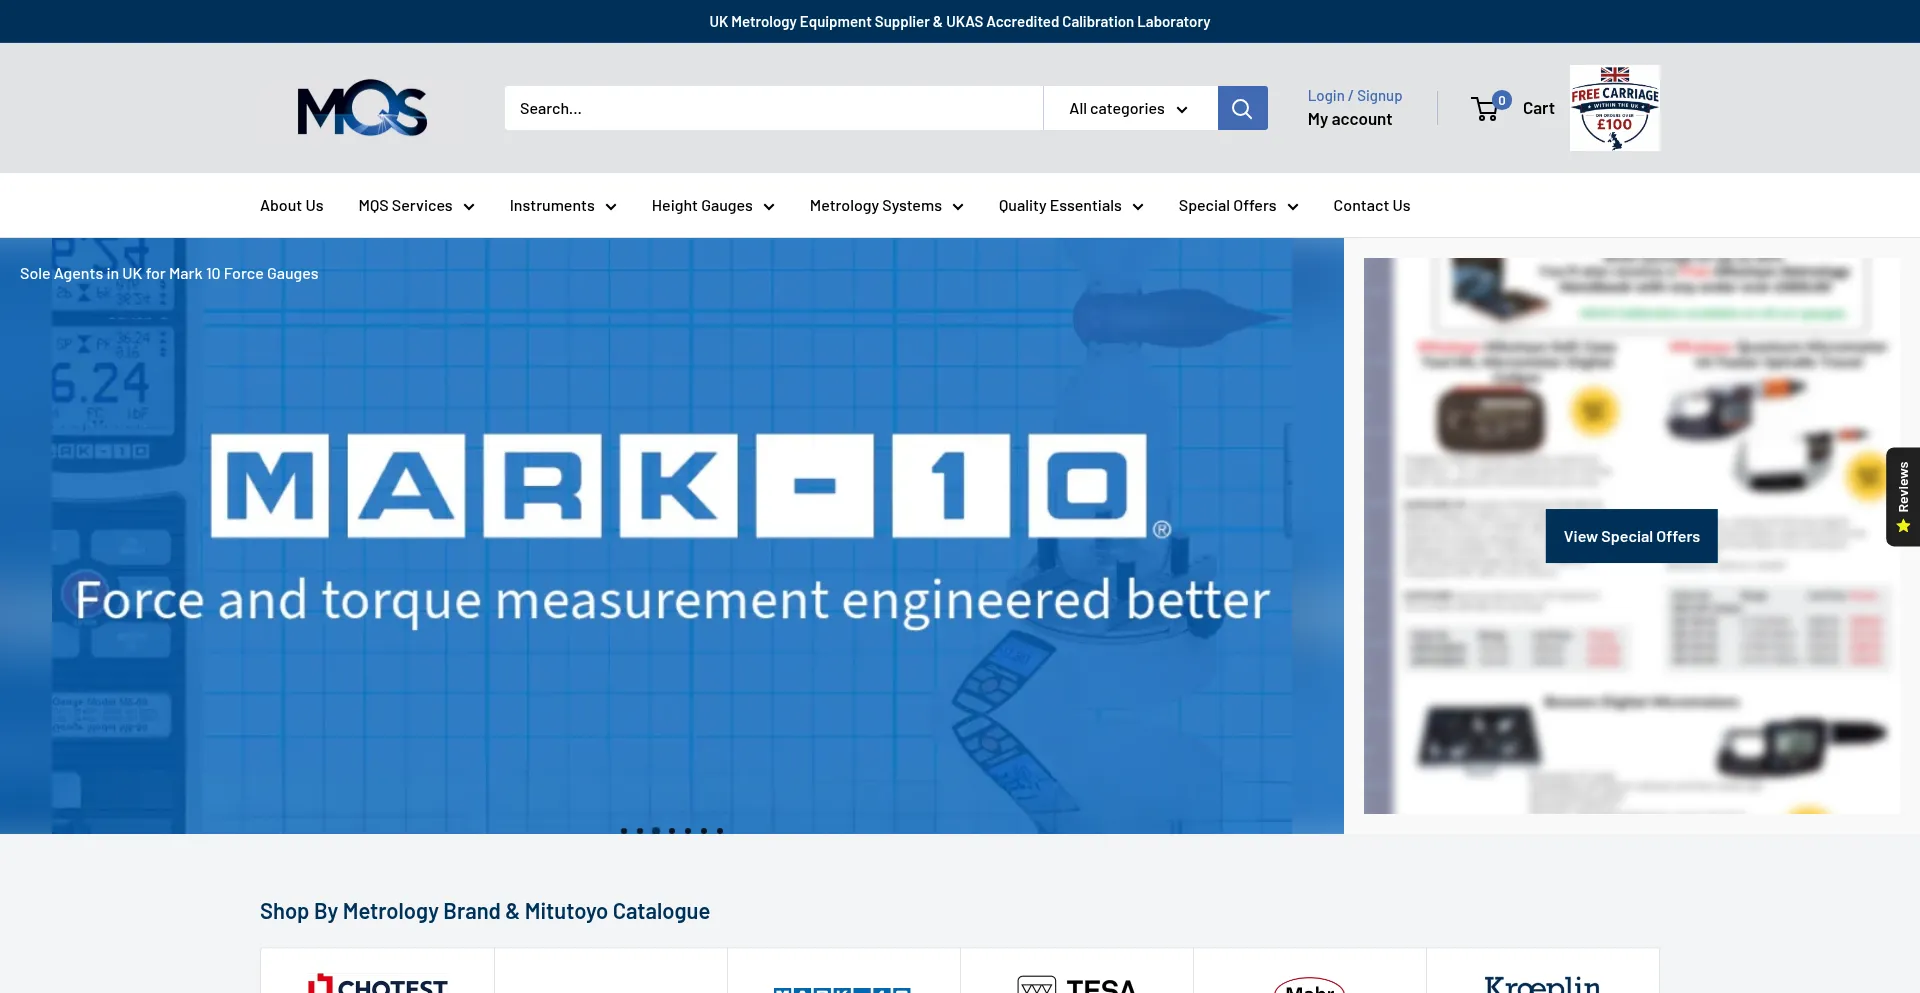
Task: Click the MQS logo
Action: [362, 108]
